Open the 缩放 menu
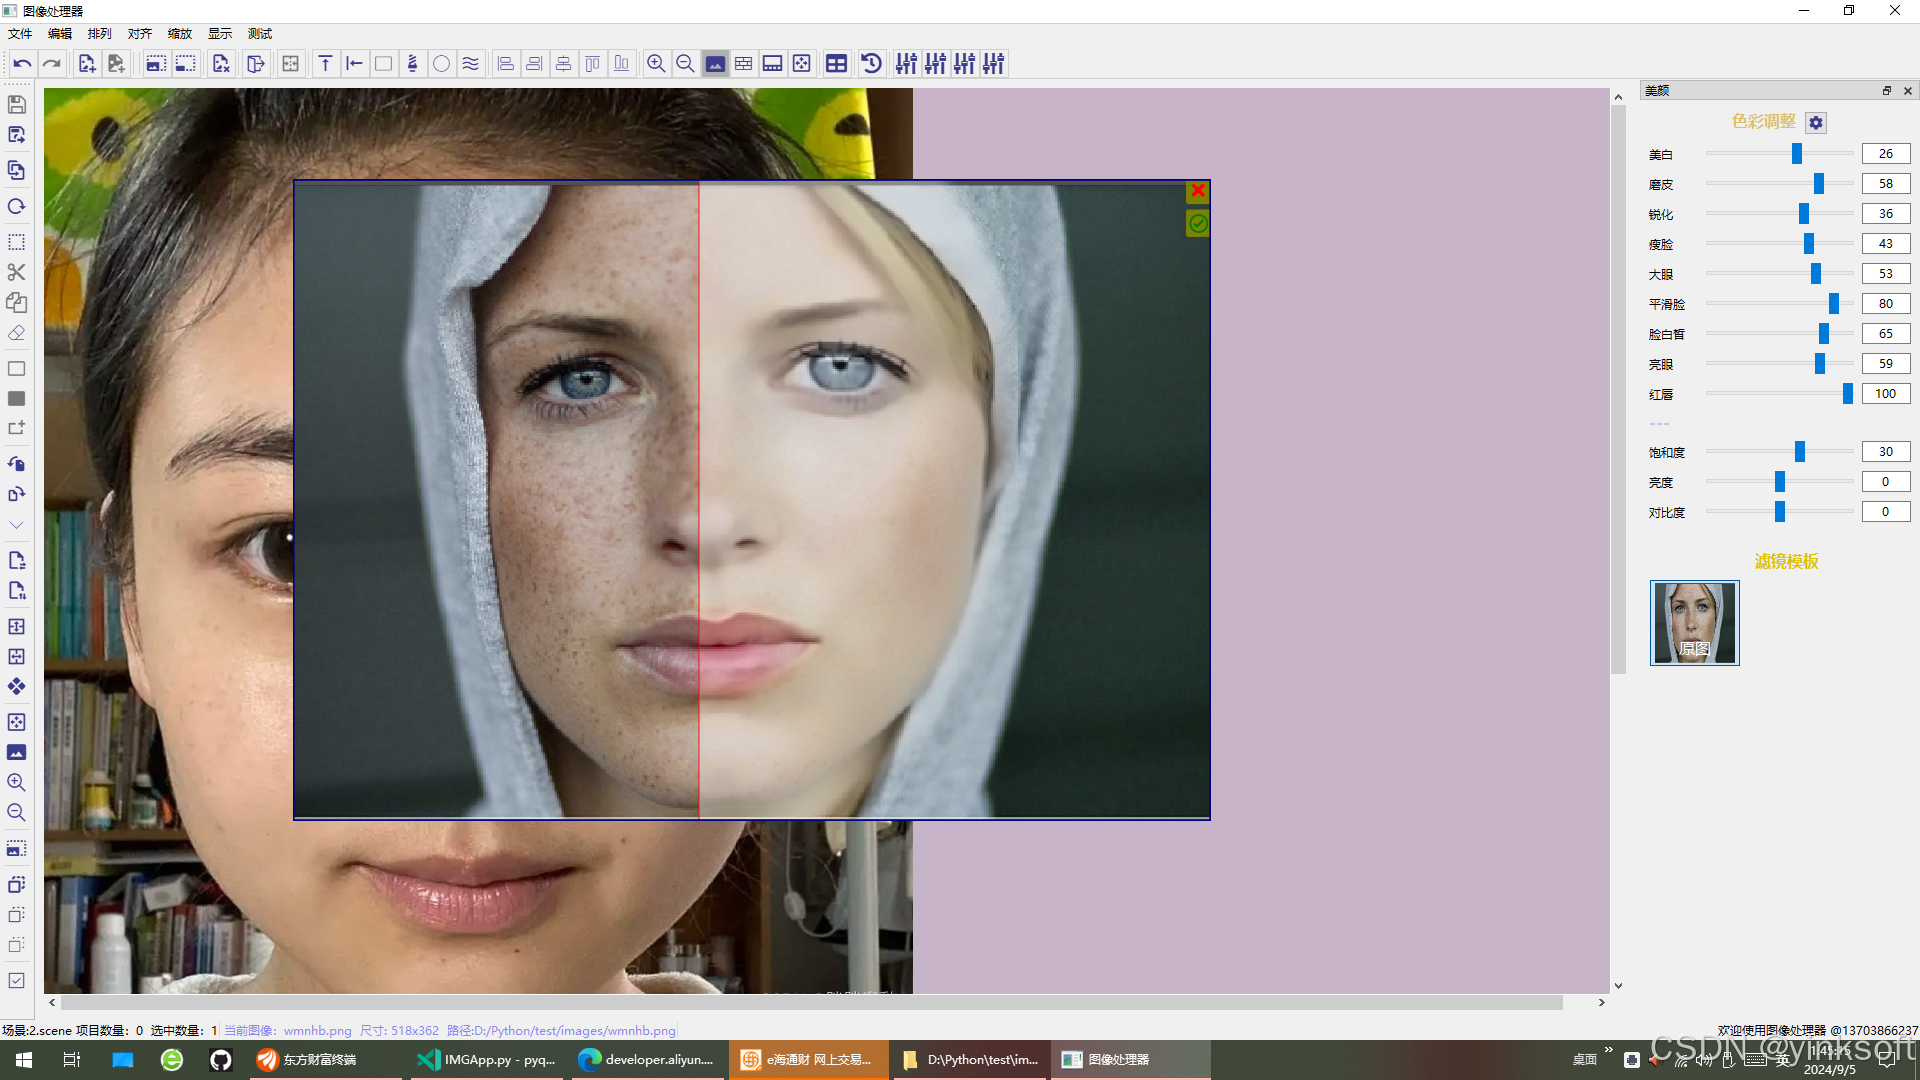This screenshot has width=1920, height=1080. [180, 34]
